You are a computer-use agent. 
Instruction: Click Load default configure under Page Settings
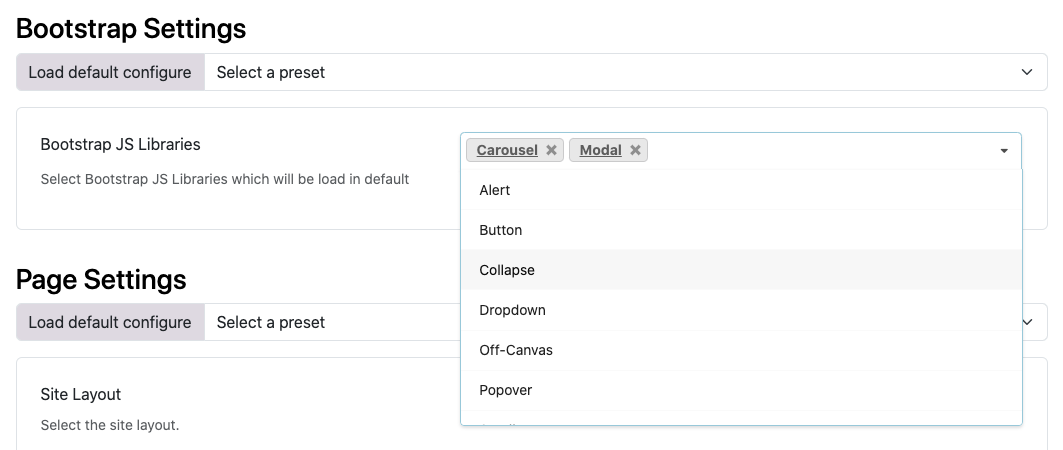[110, 323]
